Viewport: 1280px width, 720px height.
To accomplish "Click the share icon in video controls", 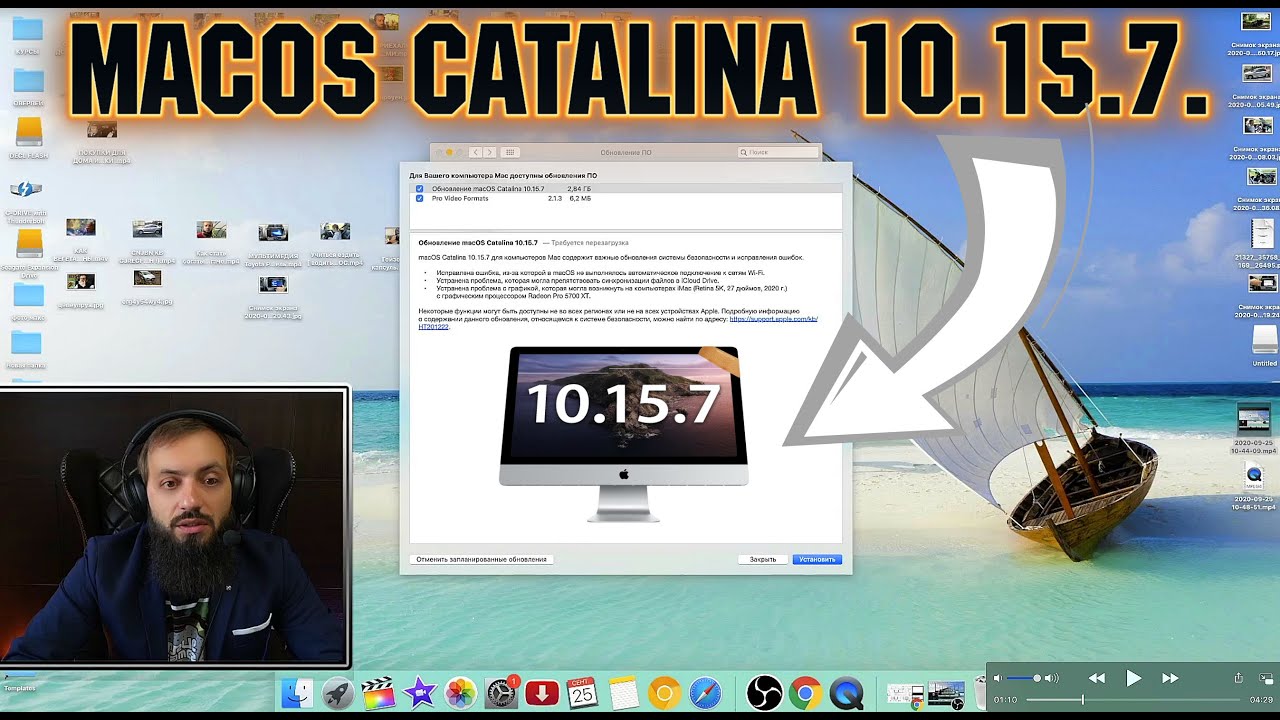I will (x=1239, y=678).
